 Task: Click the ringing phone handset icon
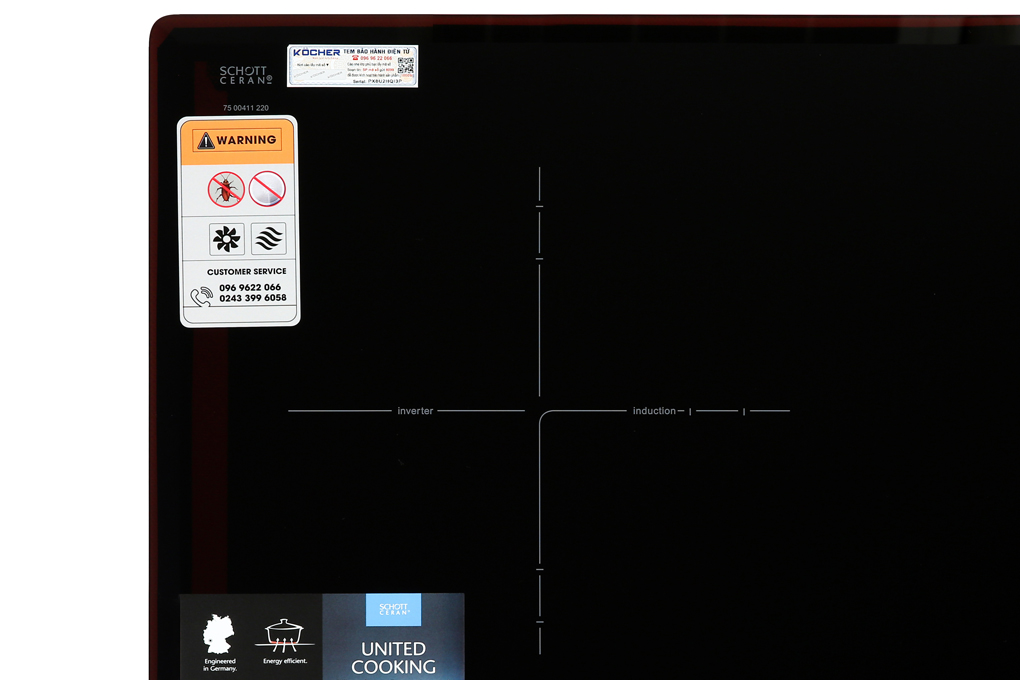pyautogui.click(x=202, y=296)
